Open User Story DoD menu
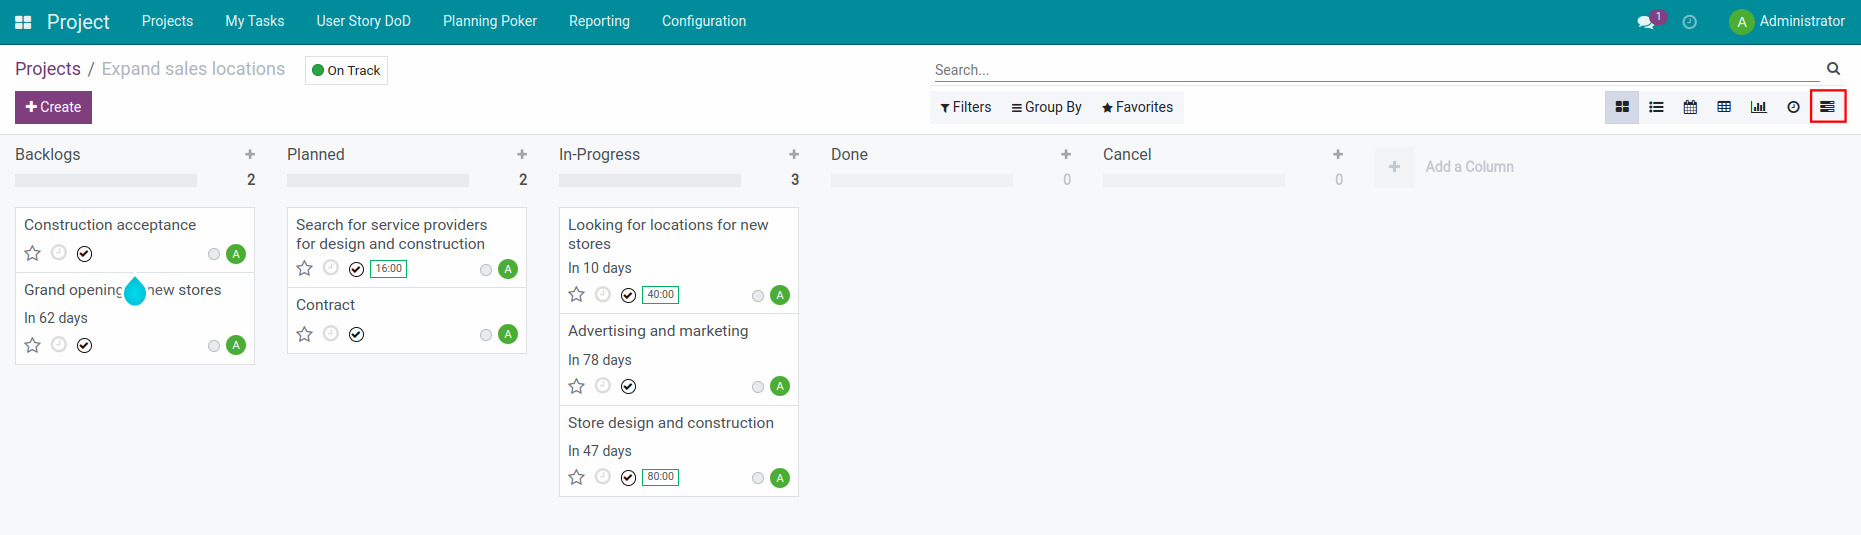1861x535 pixels. 364,21
